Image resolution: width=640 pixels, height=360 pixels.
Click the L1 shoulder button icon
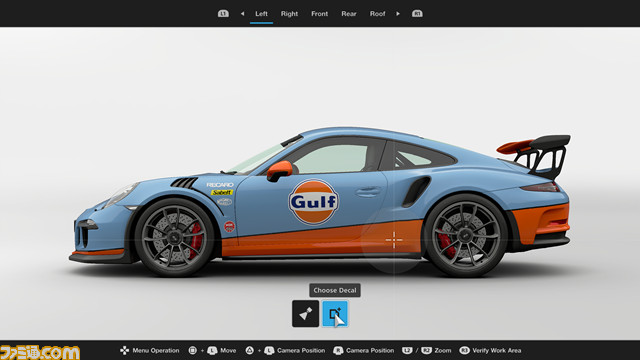point(223,13)
